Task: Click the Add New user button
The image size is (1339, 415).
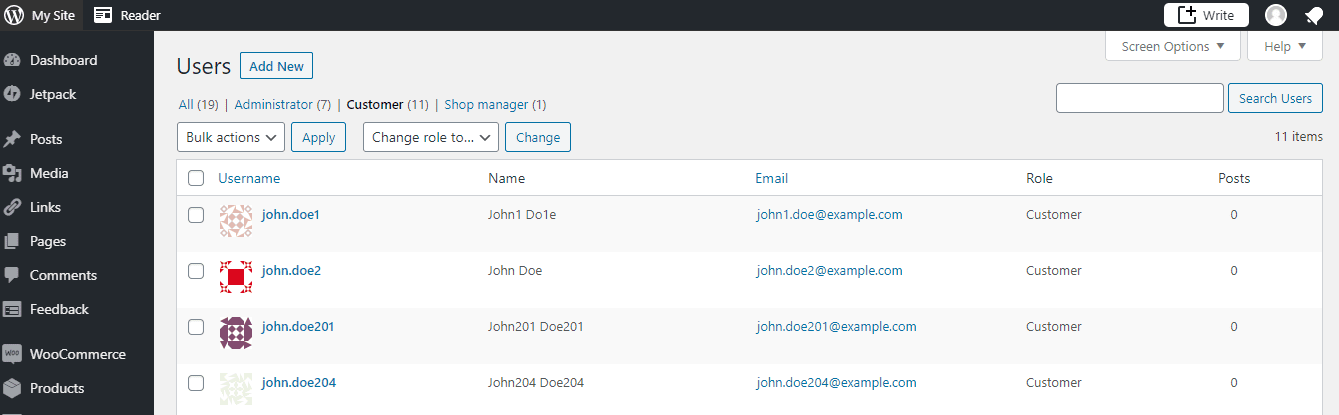Action: tap(276, 66)
